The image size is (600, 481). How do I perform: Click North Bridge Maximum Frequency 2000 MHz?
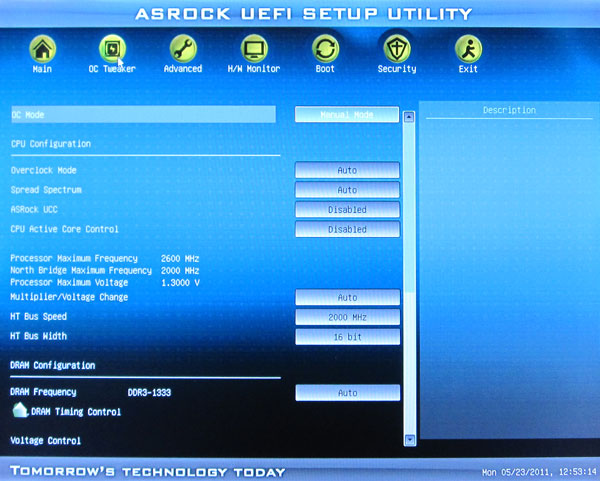180,271
